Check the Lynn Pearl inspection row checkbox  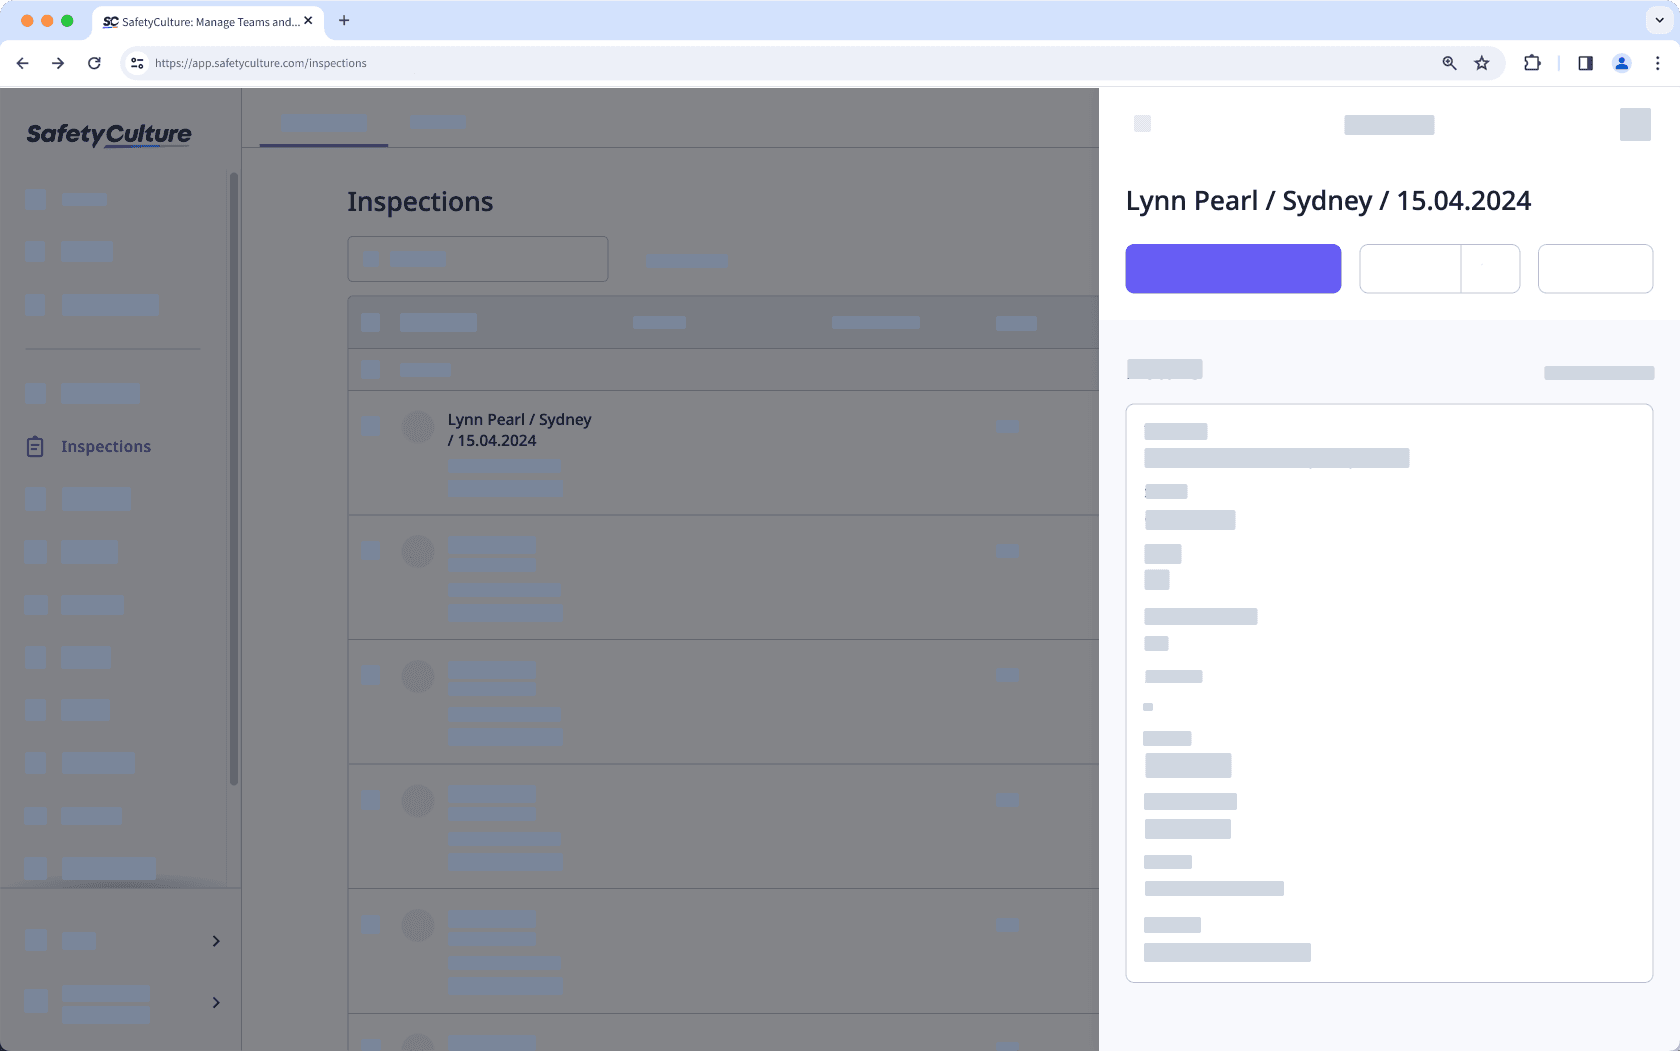click(x=370, y=426)
